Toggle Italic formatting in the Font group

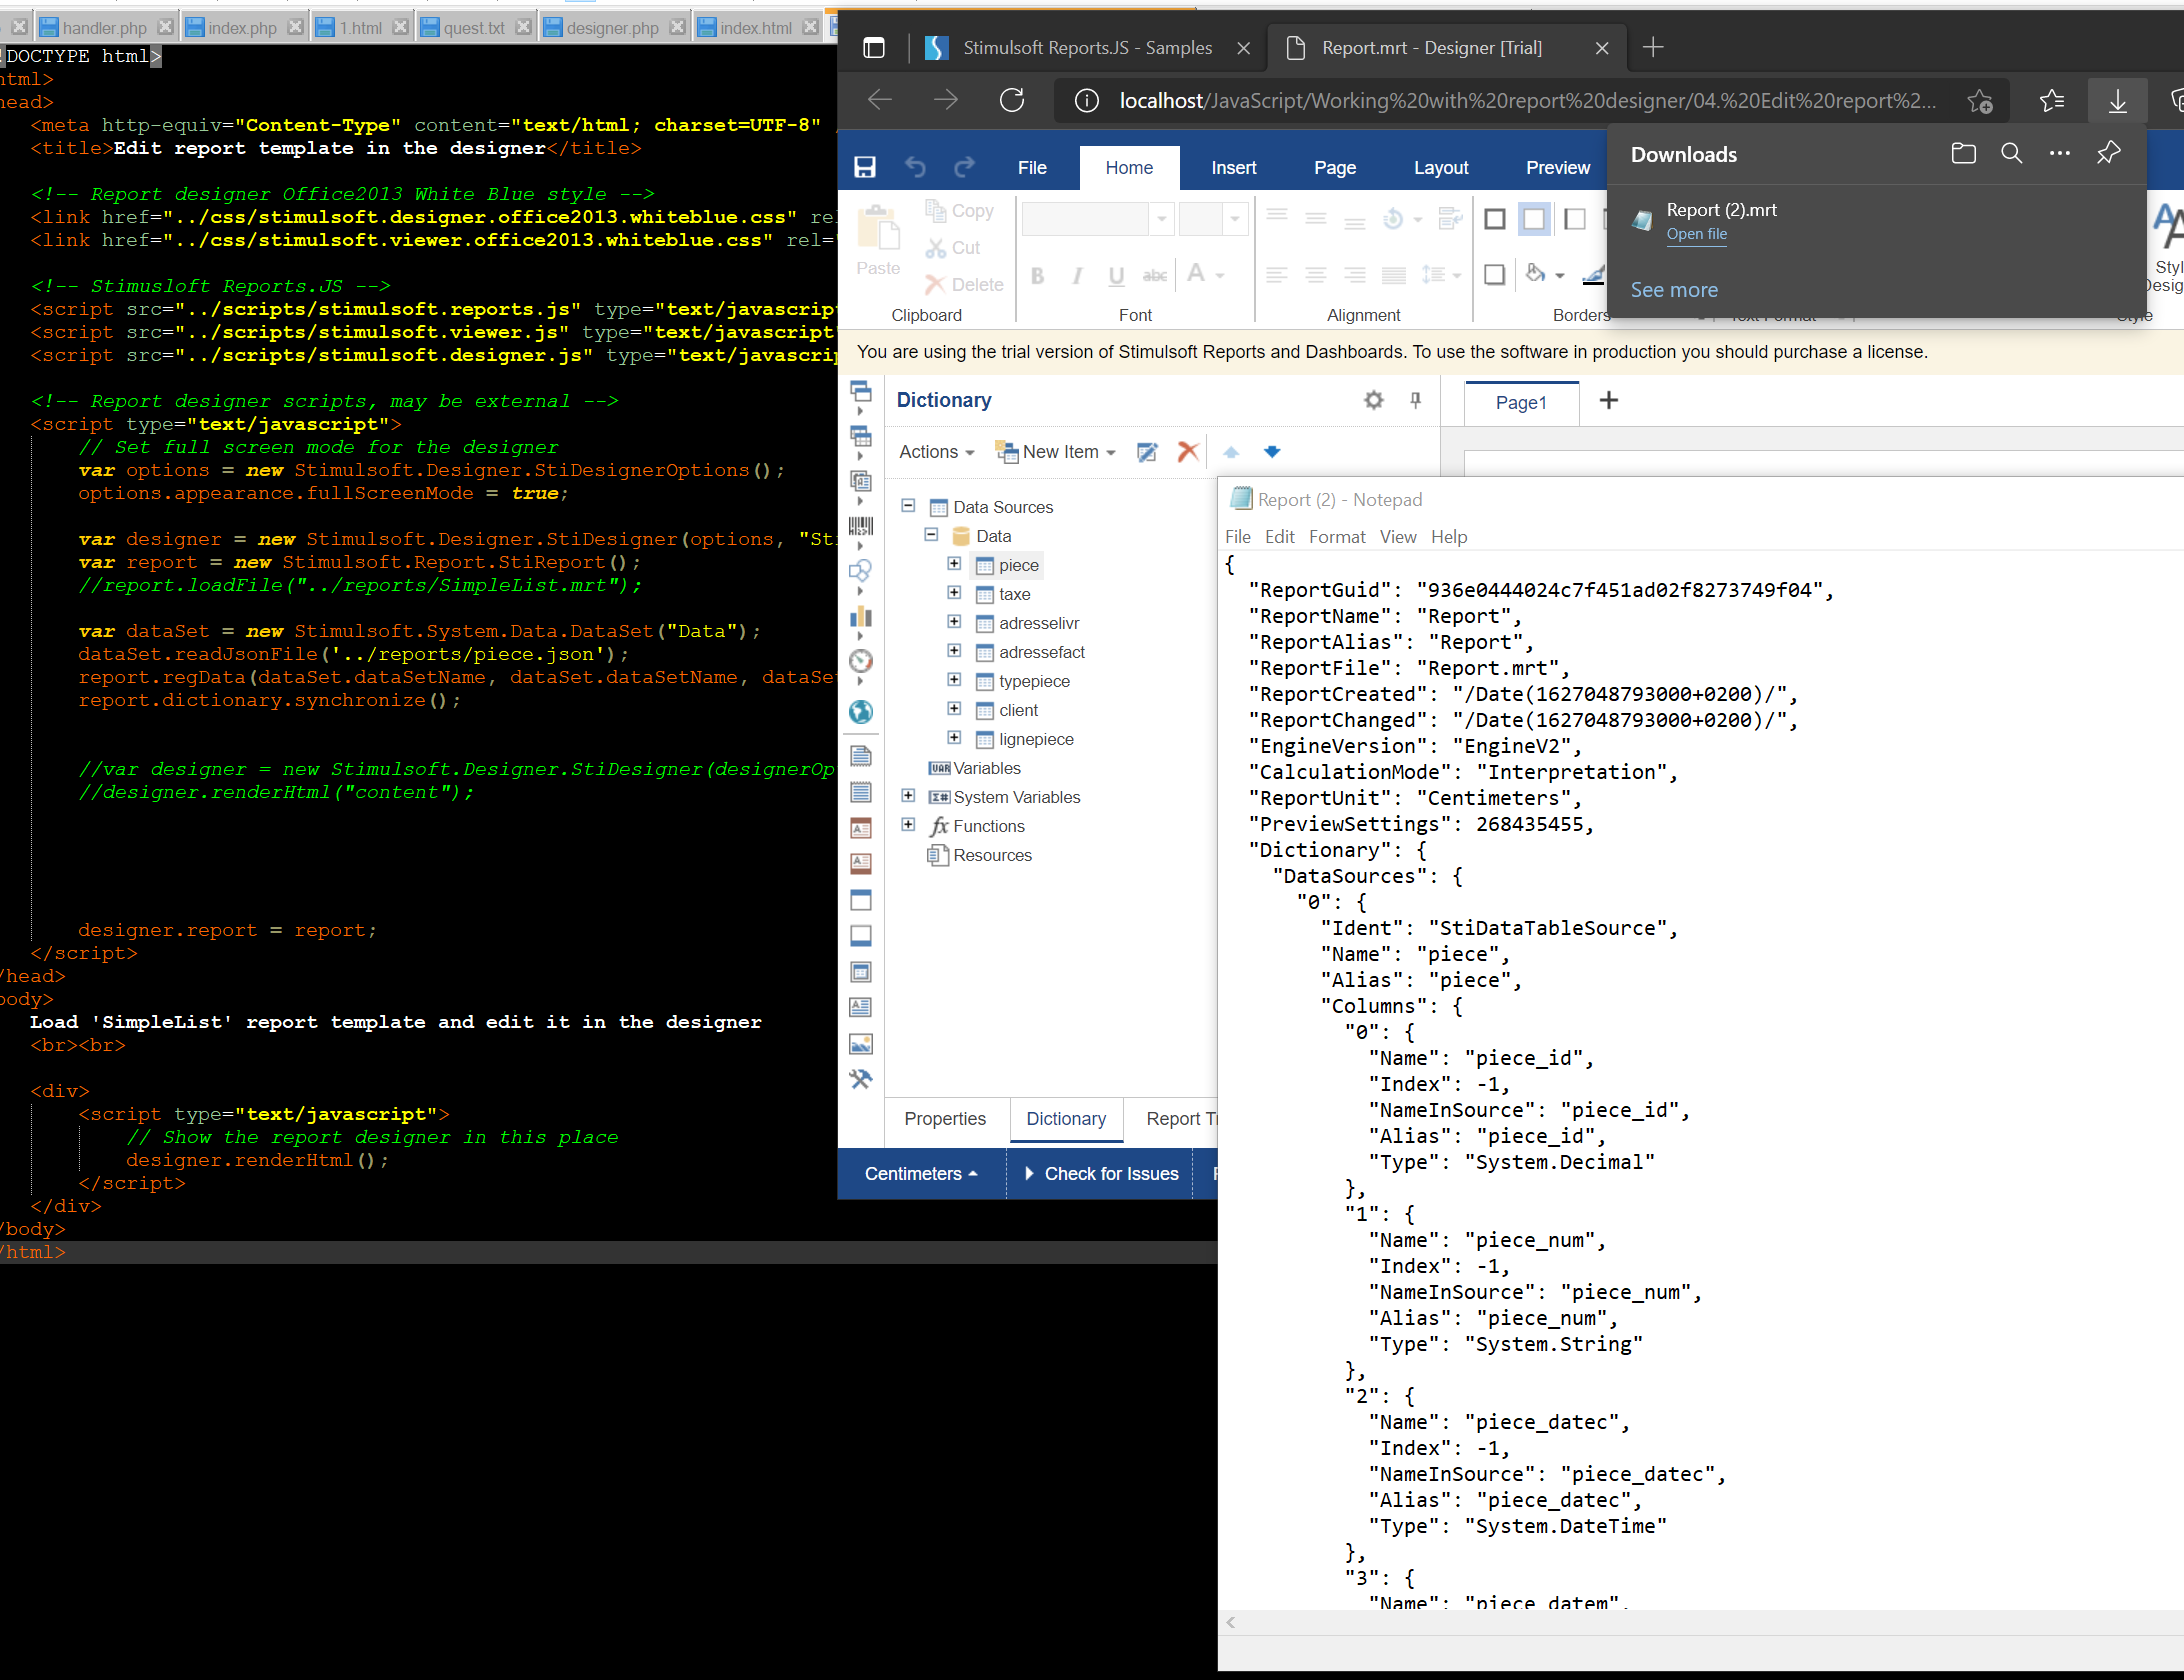coord(1077,276)
